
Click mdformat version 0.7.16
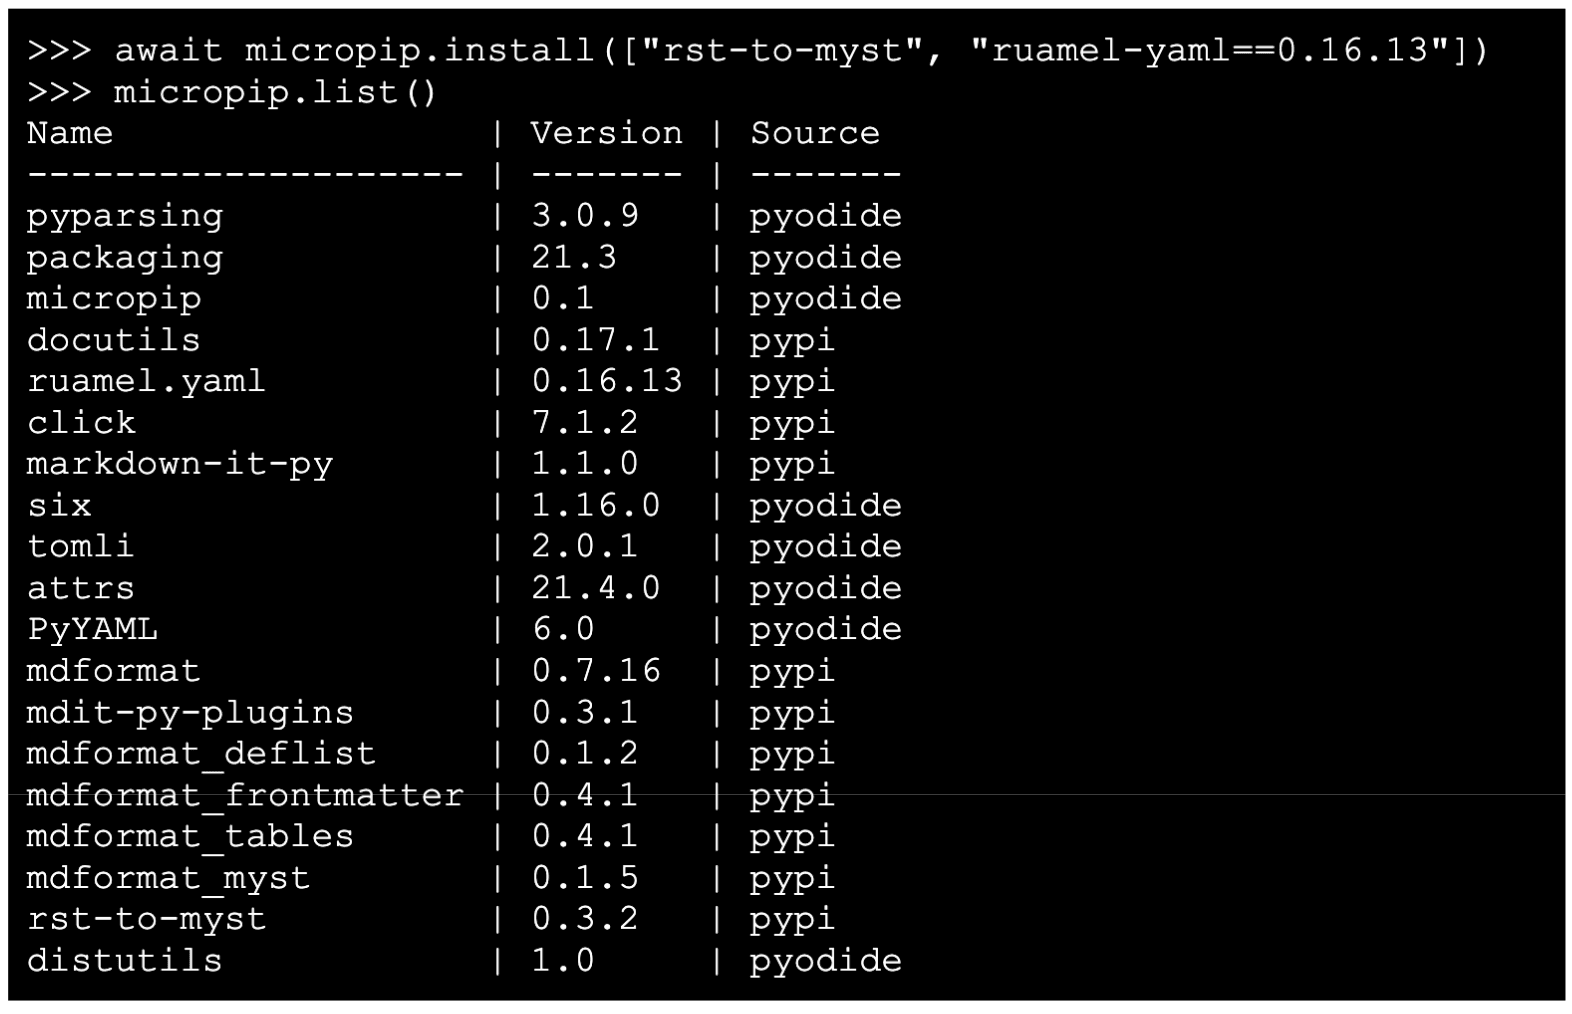tap(595, 670)
